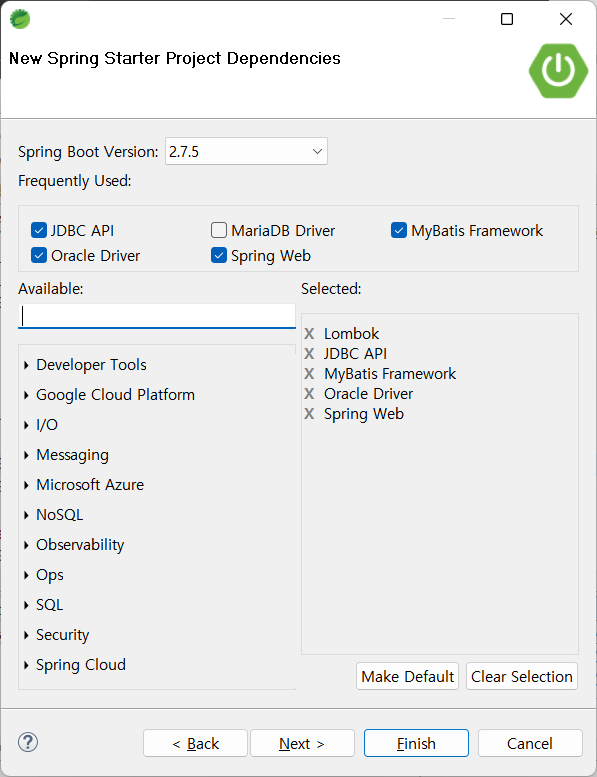Remove MyBatis Framework via its X icon

click(309, 373)
